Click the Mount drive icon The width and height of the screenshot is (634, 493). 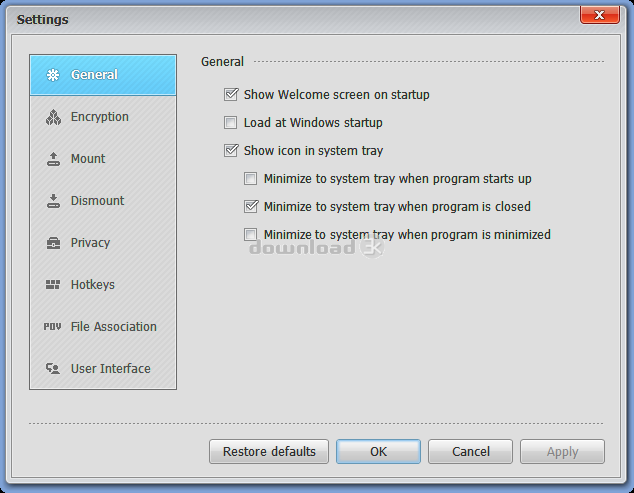pyautogui.click(x=53, y=159)
